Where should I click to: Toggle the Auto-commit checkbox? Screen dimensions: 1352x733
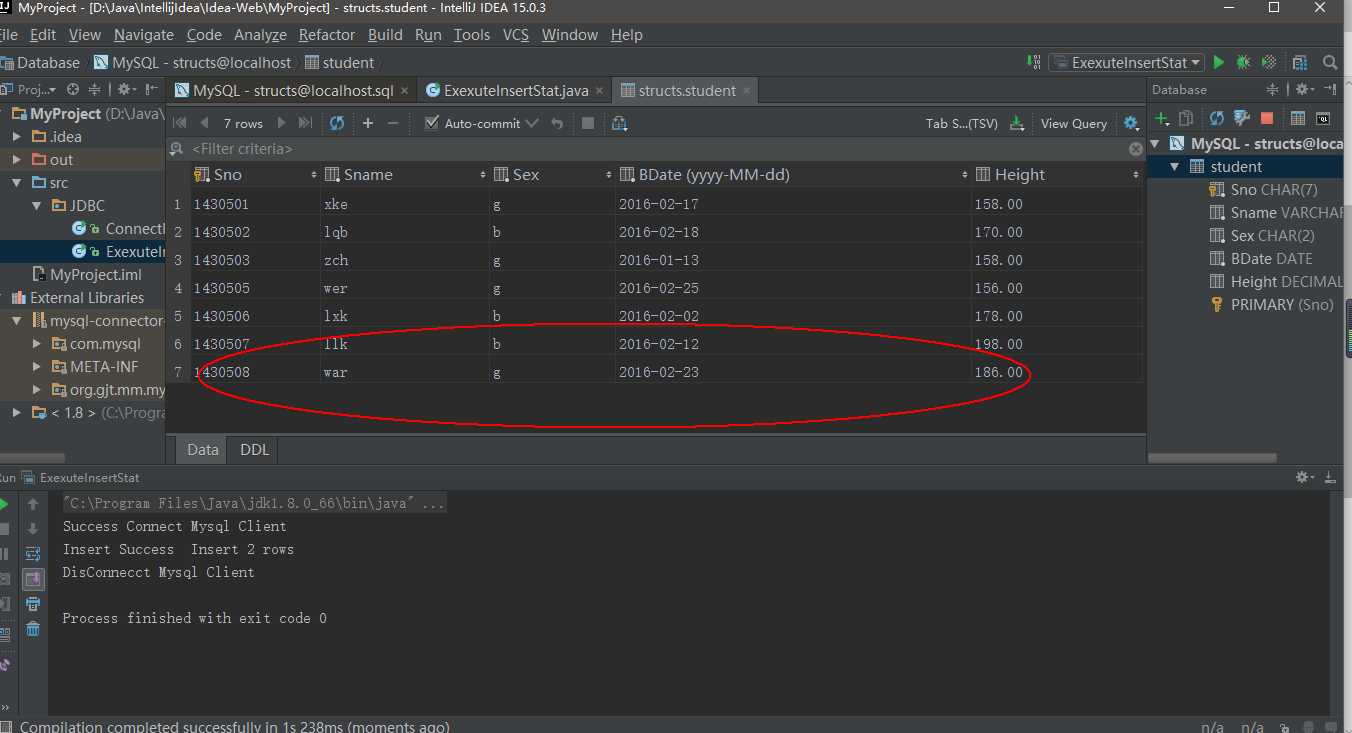(x=432, y=123)
